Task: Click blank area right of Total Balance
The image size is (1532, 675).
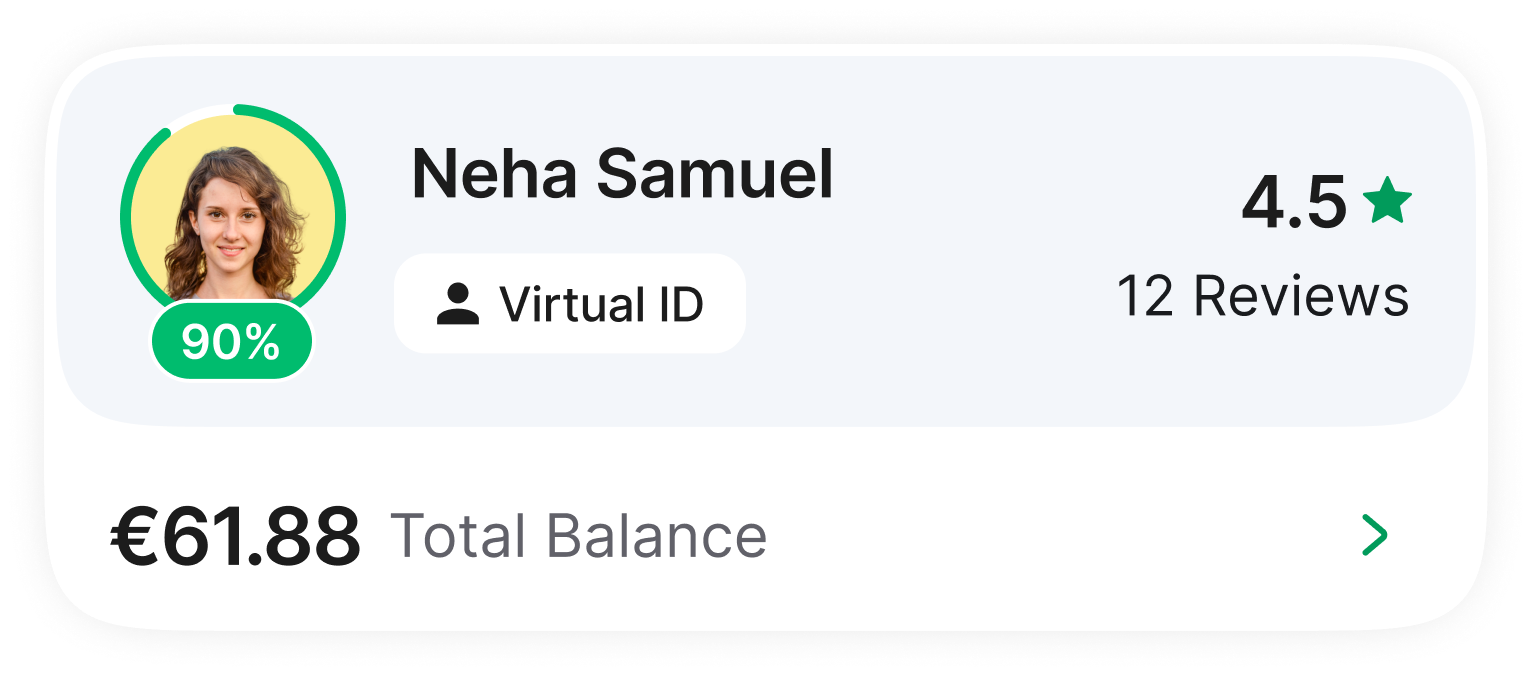Action: pos(1050,537)
